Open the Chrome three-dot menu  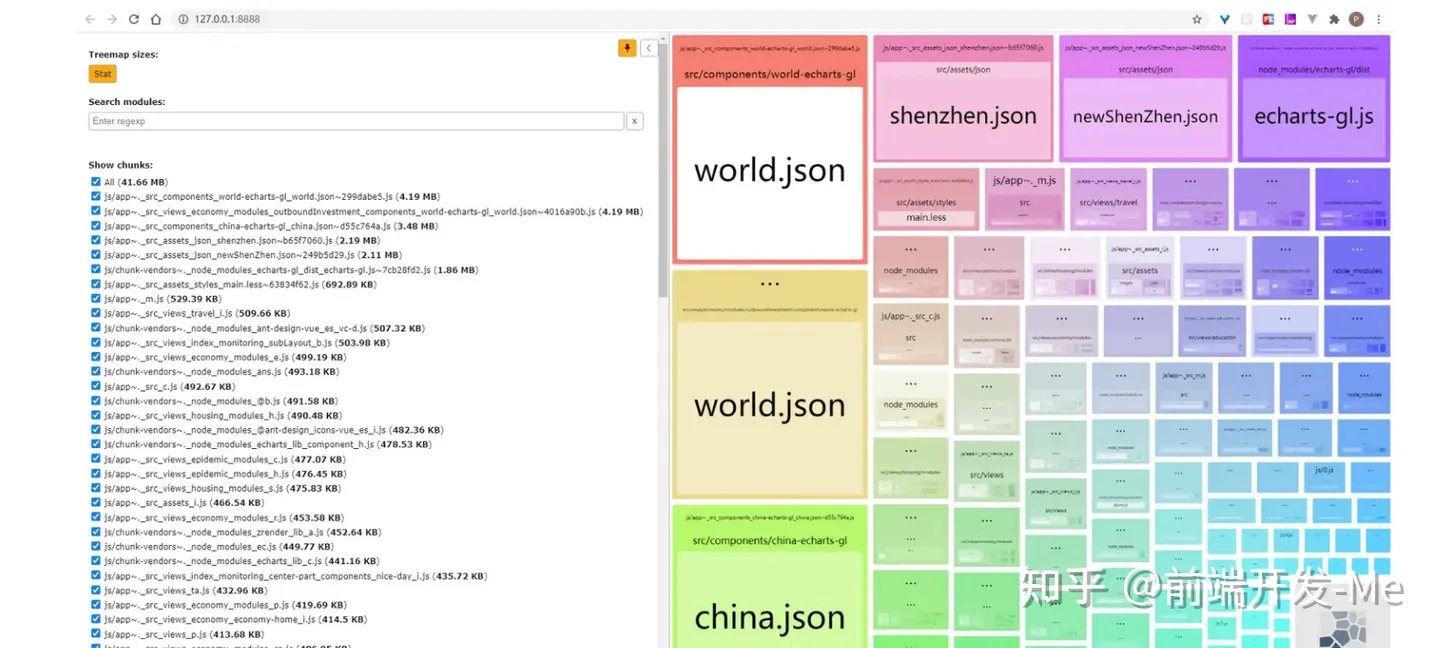(x=1380, y=19)
